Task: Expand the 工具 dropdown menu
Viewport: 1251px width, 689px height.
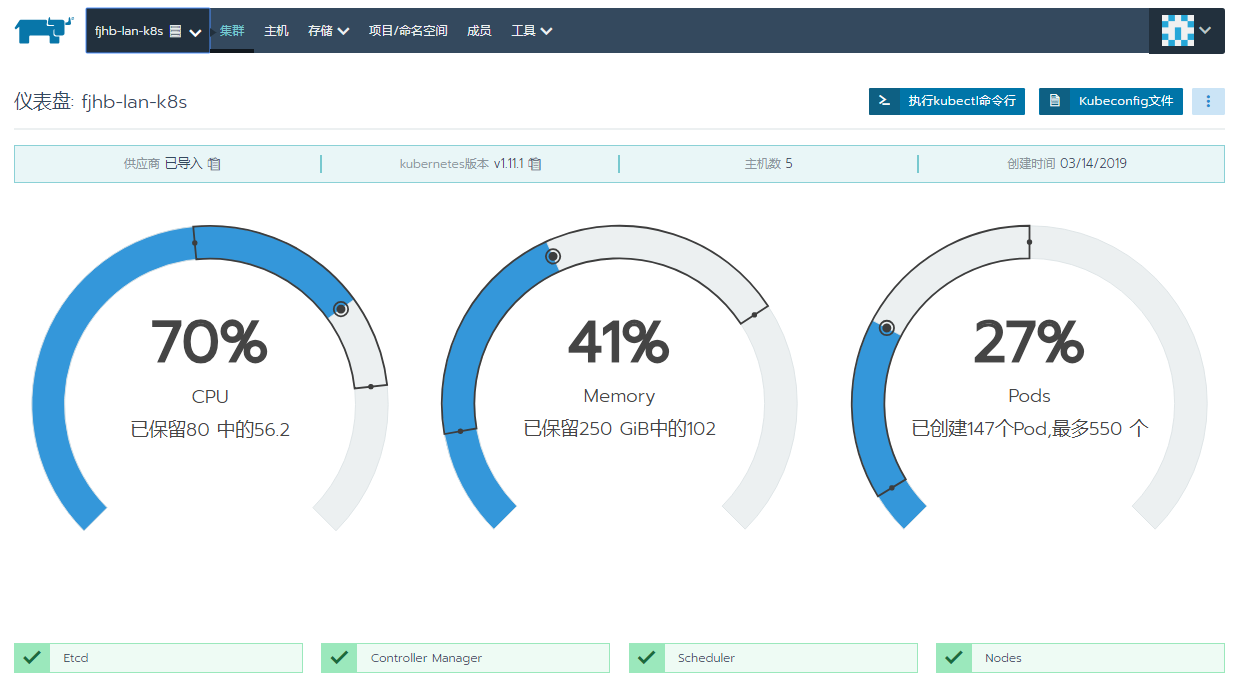Action: pos(532,31)
